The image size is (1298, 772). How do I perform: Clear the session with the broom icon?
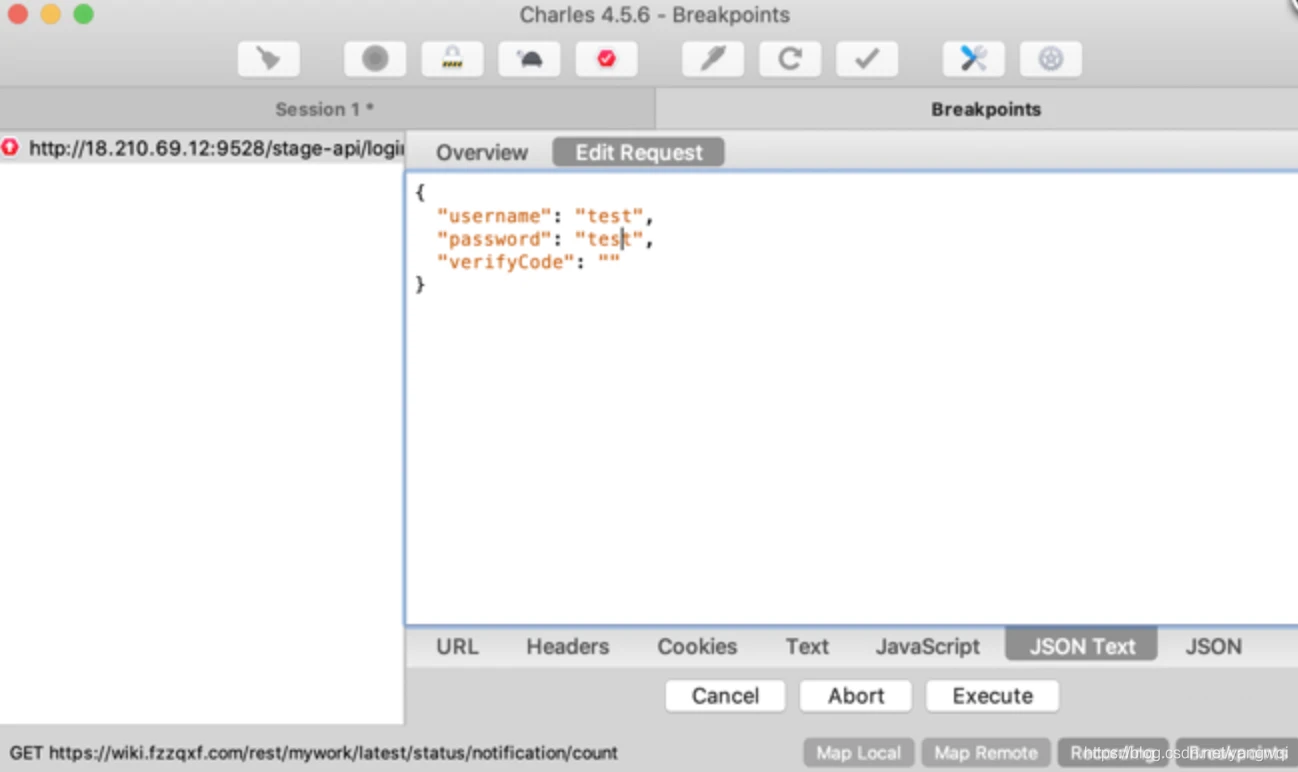point(268,59)
